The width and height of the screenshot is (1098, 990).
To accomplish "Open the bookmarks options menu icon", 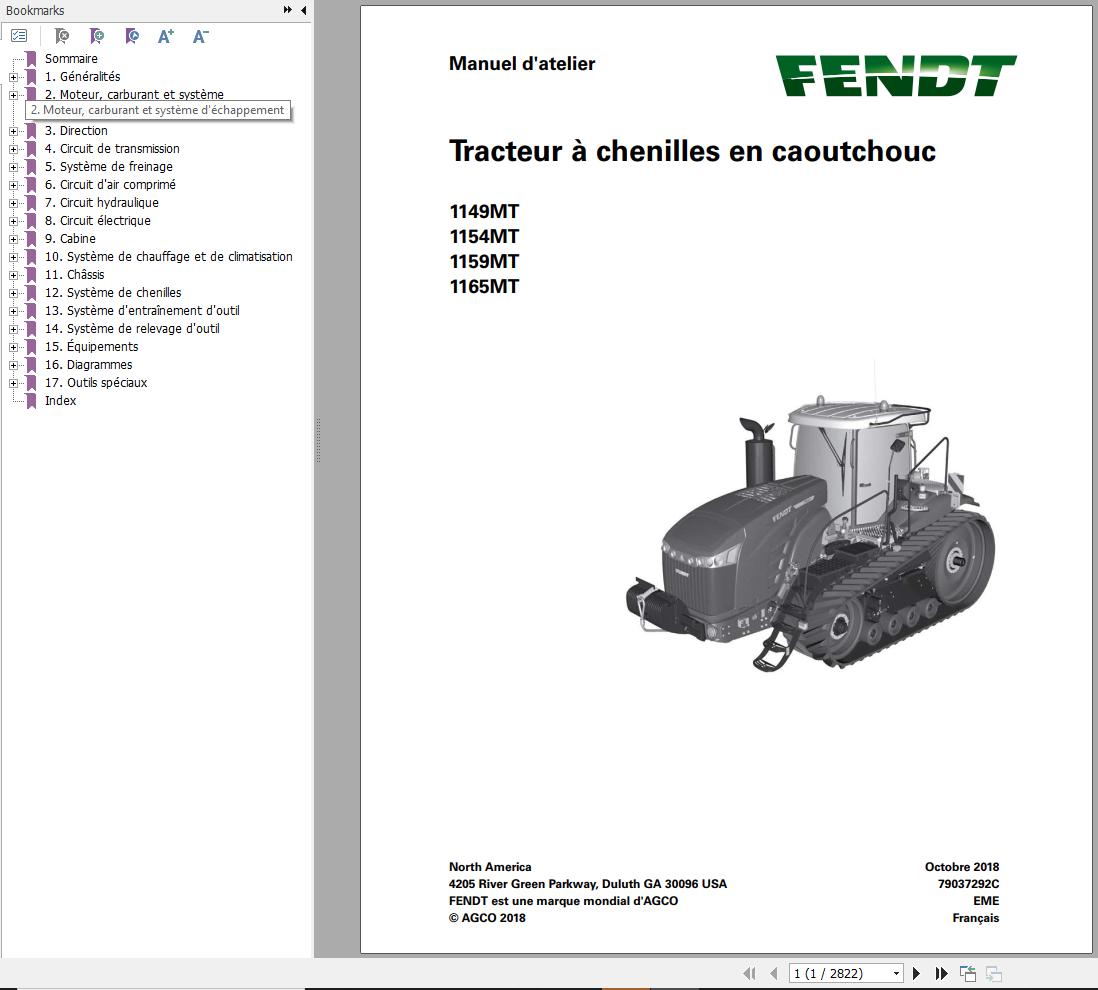I will tap(20, 36).
